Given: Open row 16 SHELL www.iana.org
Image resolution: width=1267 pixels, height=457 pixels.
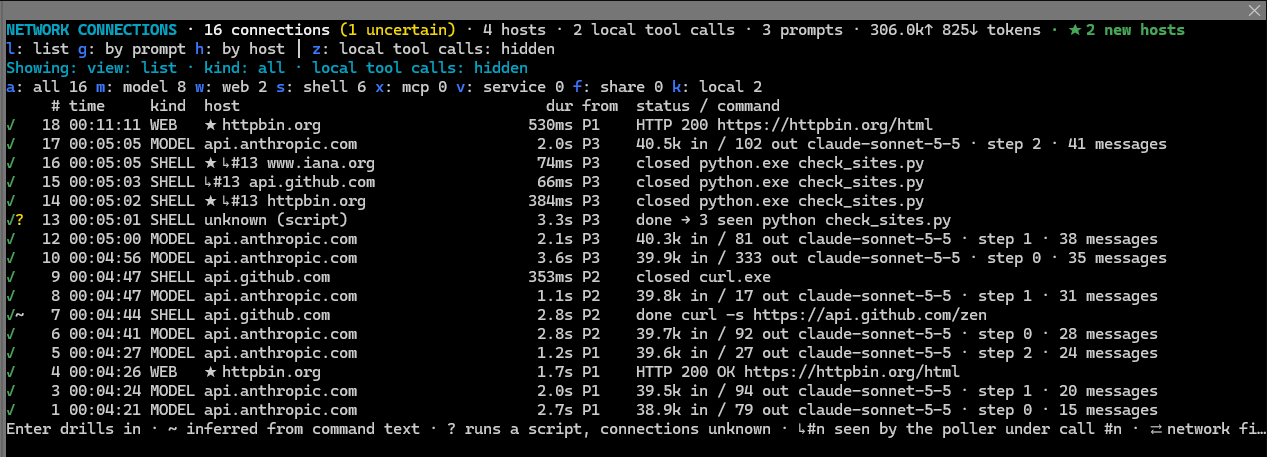Looking at the screenshot, I should 633,163.
